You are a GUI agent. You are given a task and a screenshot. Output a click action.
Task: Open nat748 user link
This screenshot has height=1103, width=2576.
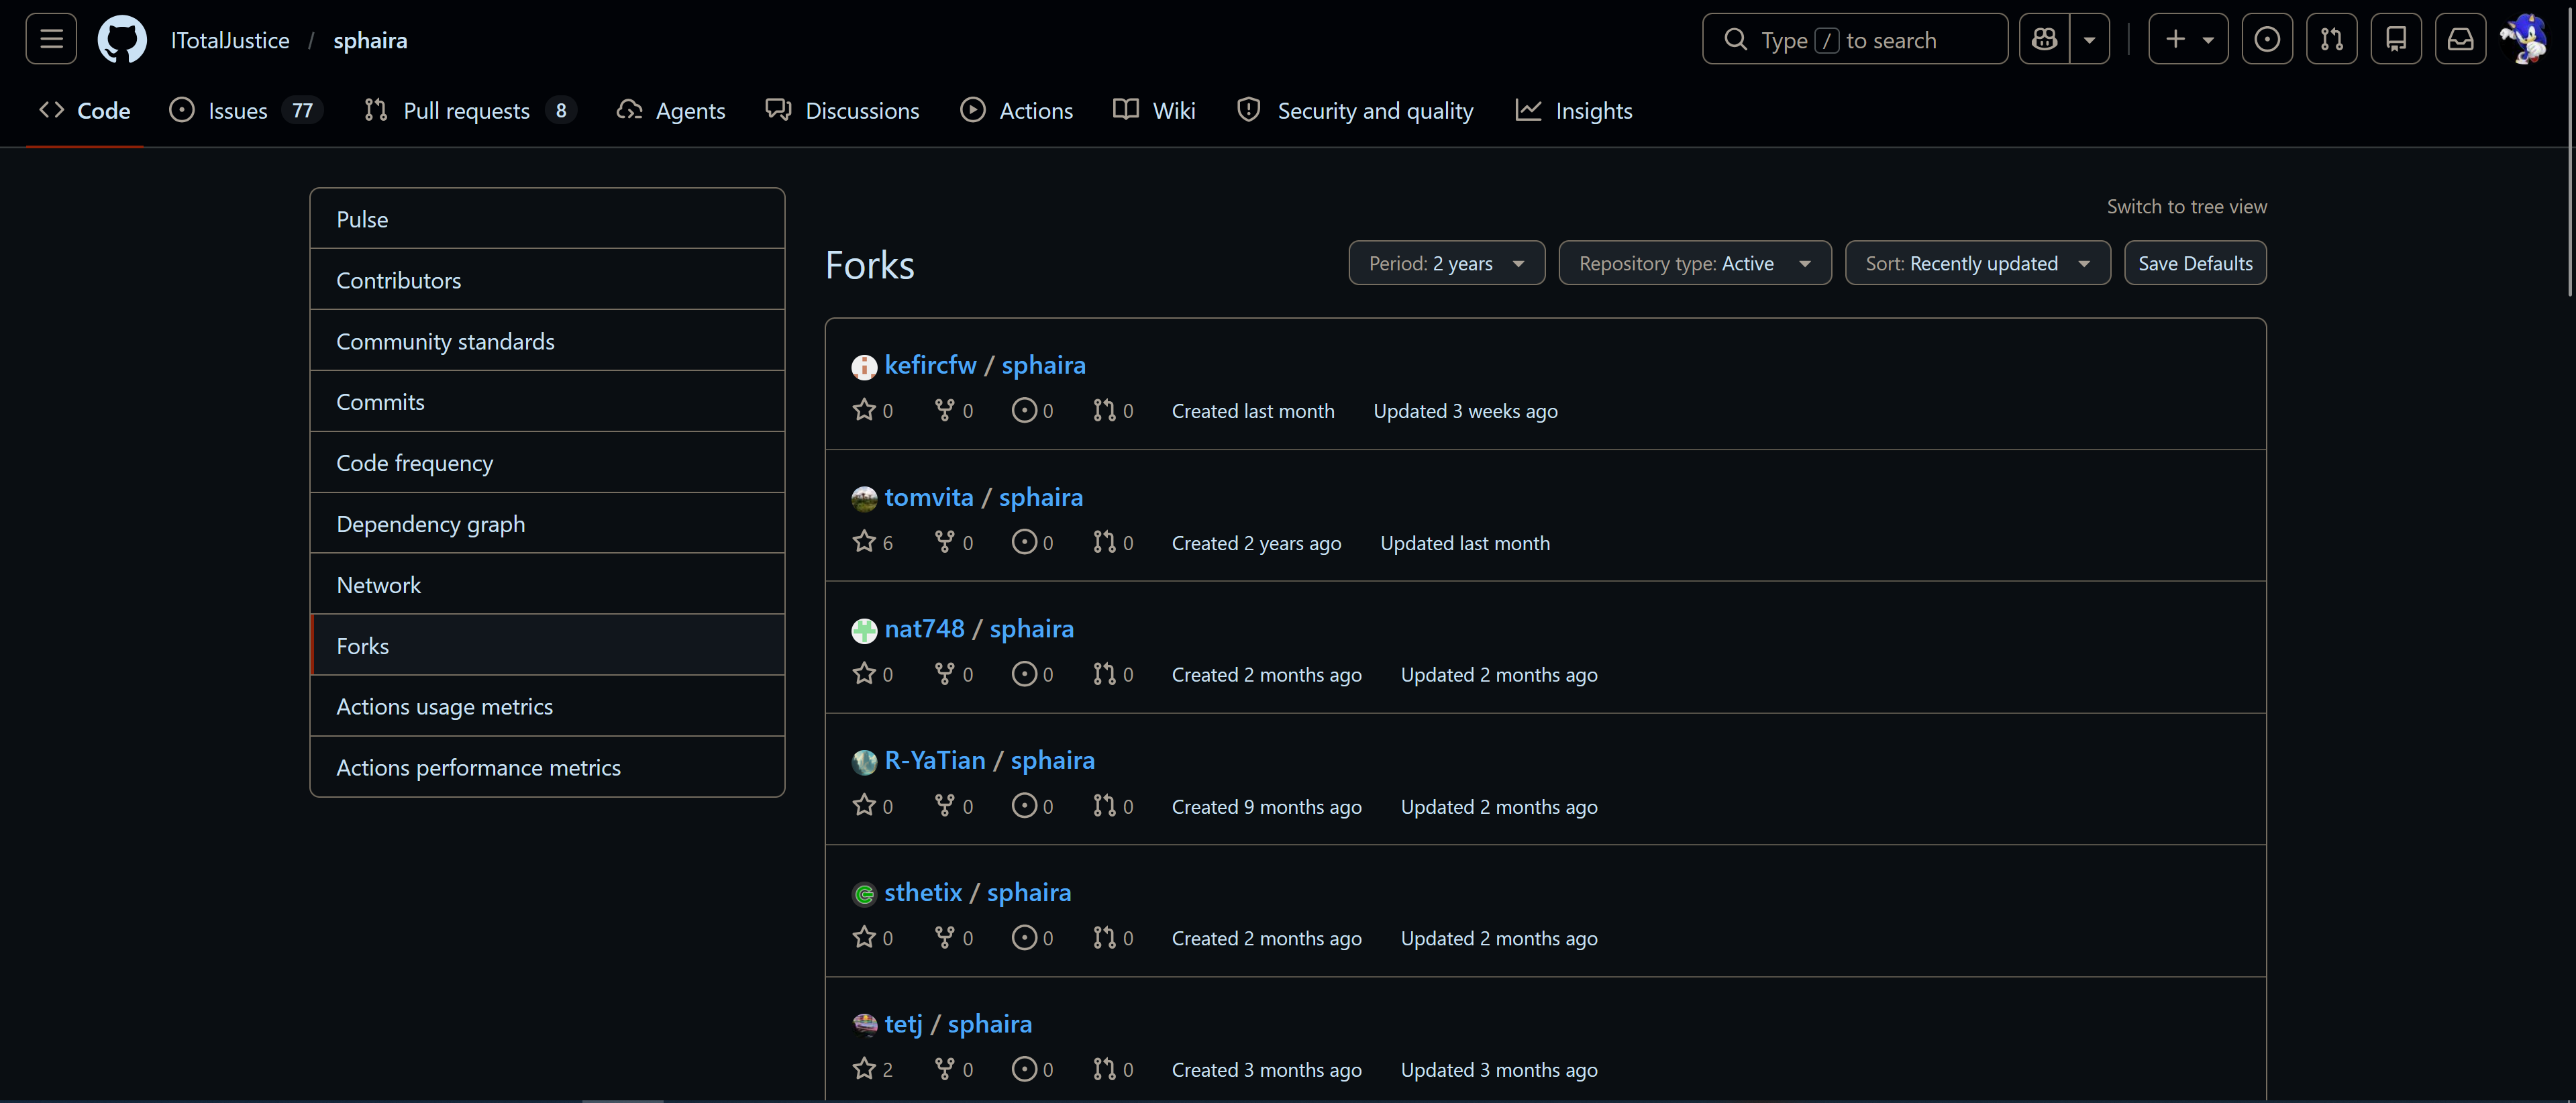pyautogui.click(x=924, y=628)
